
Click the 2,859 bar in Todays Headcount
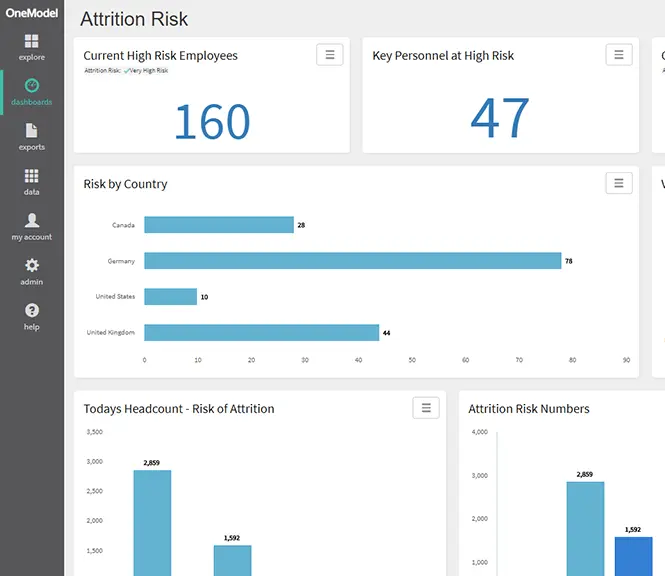[x=152, y=523]
